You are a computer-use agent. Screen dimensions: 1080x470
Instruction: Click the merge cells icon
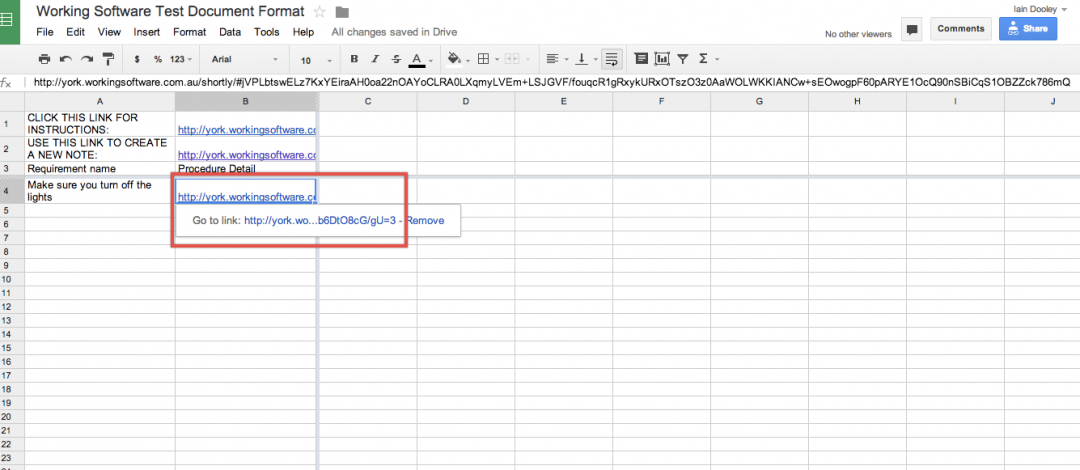point(512,59)
